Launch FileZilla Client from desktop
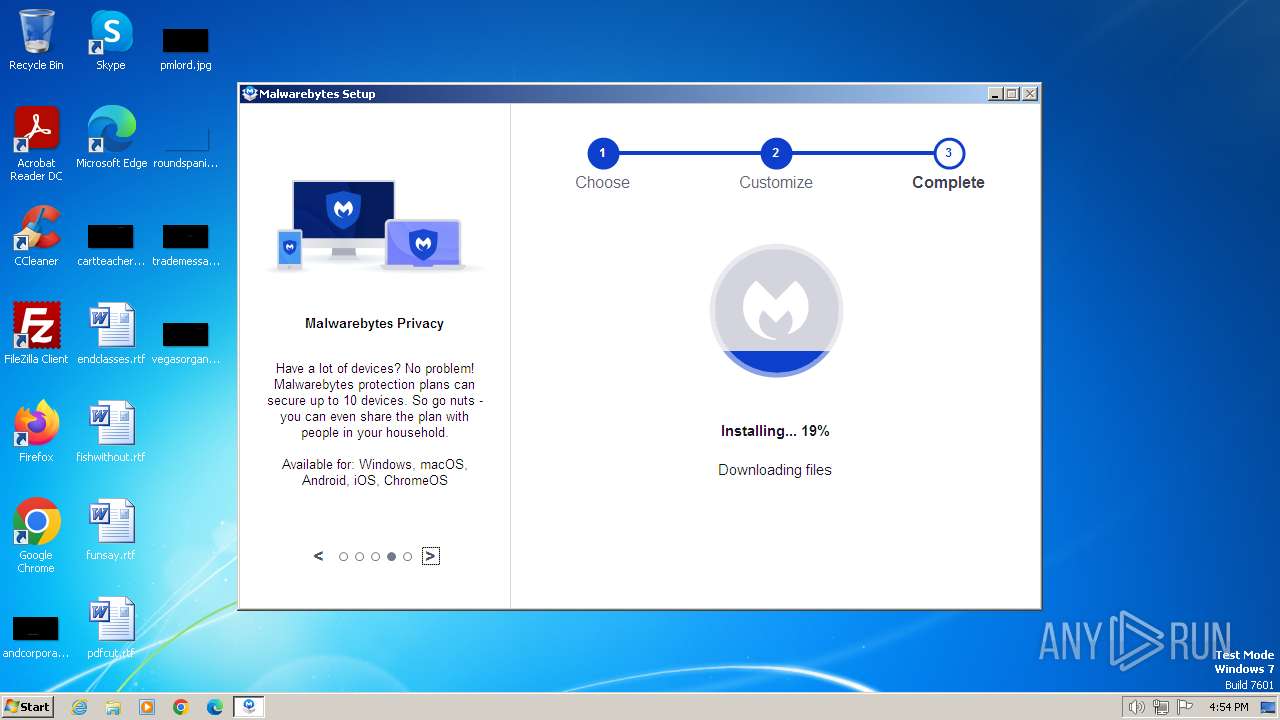The image size is (1280, 720). tap(36, 333)
